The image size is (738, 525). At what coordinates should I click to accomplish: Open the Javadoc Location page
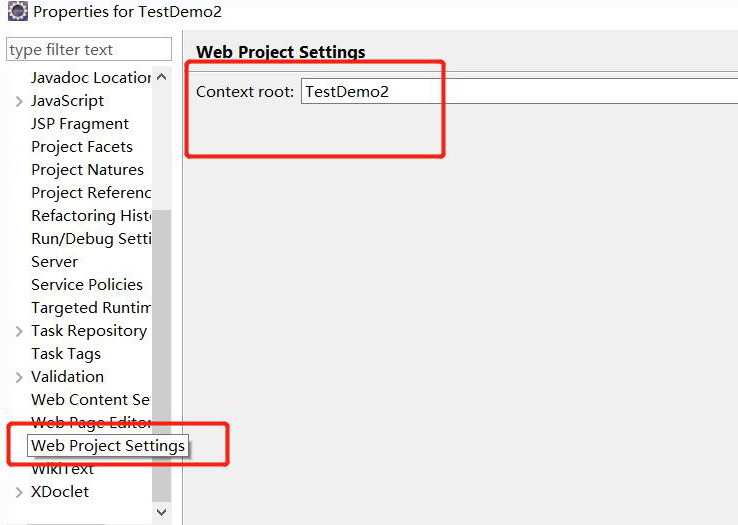click(91, 78)
